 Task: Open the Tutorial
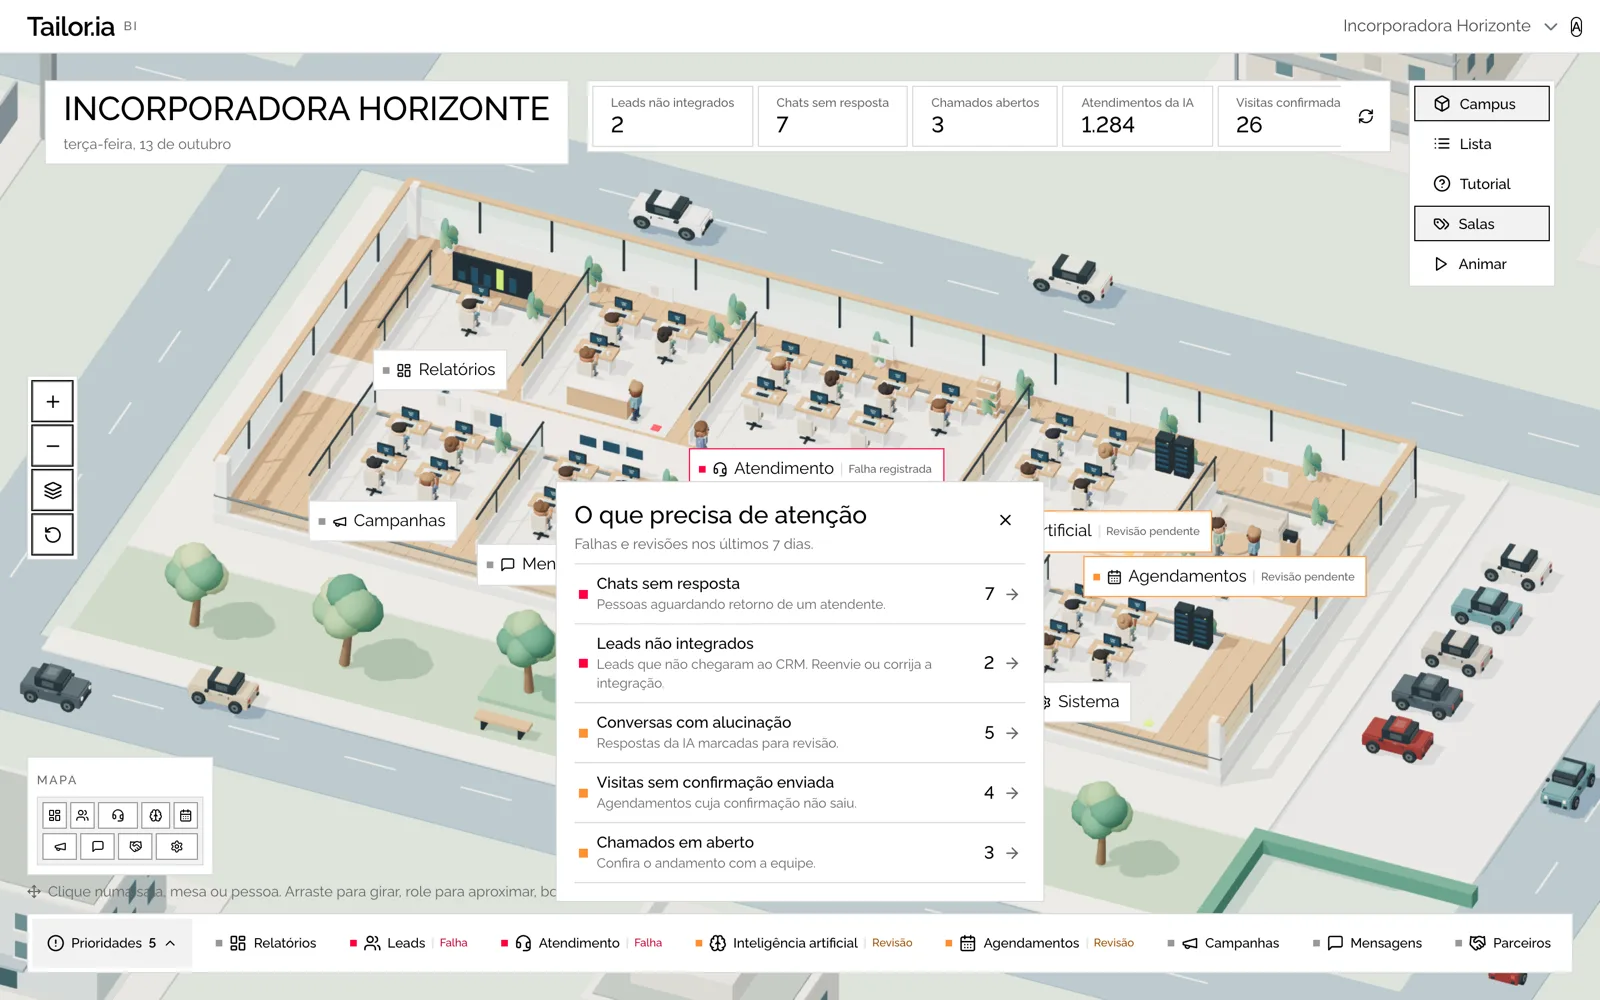pos(1481,184)
